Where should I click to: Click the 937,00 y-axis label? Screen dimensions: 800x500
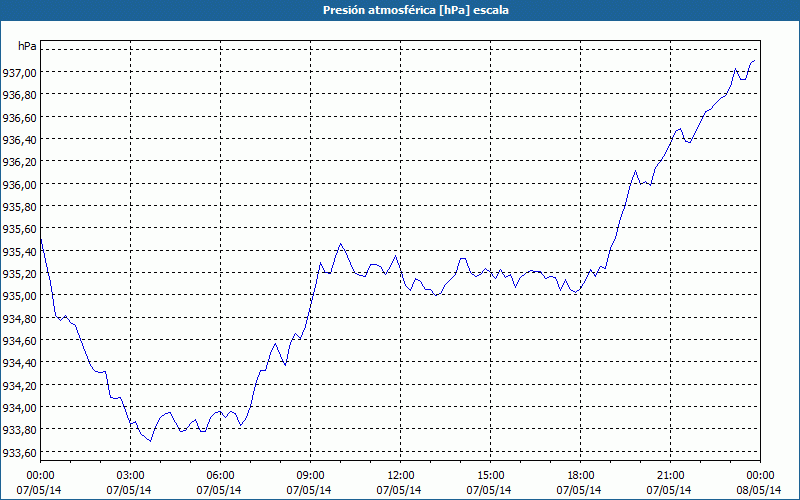tap(19, 73)
